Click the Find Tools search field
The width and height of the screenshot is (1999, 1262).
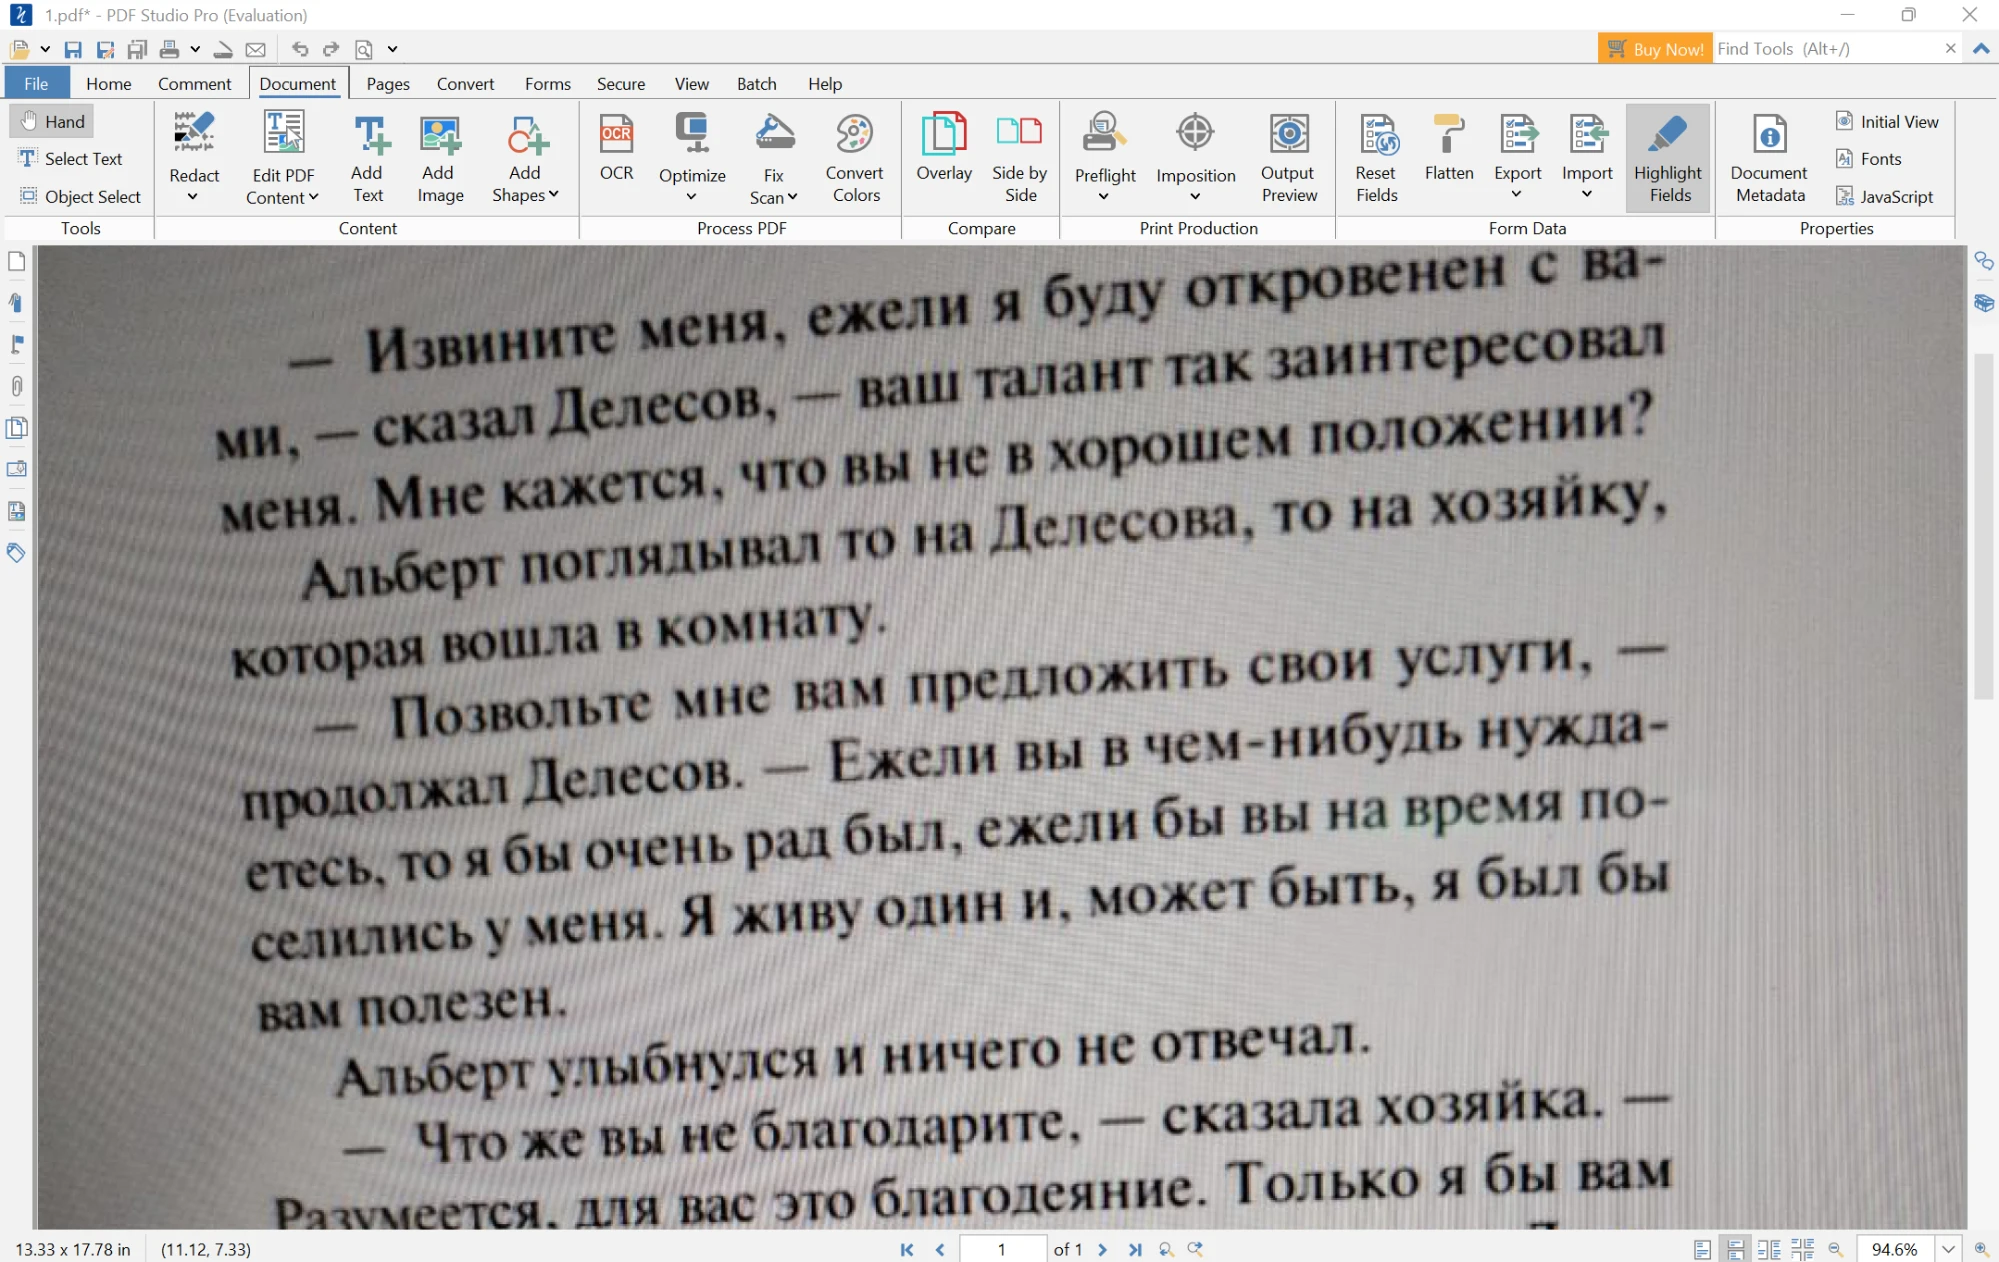pos(1829,48)
